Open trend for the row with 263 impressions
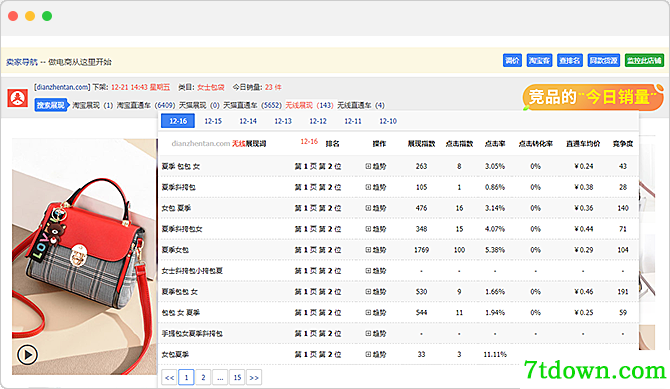This screenshot has width=670, height=389. click(376, 166)
